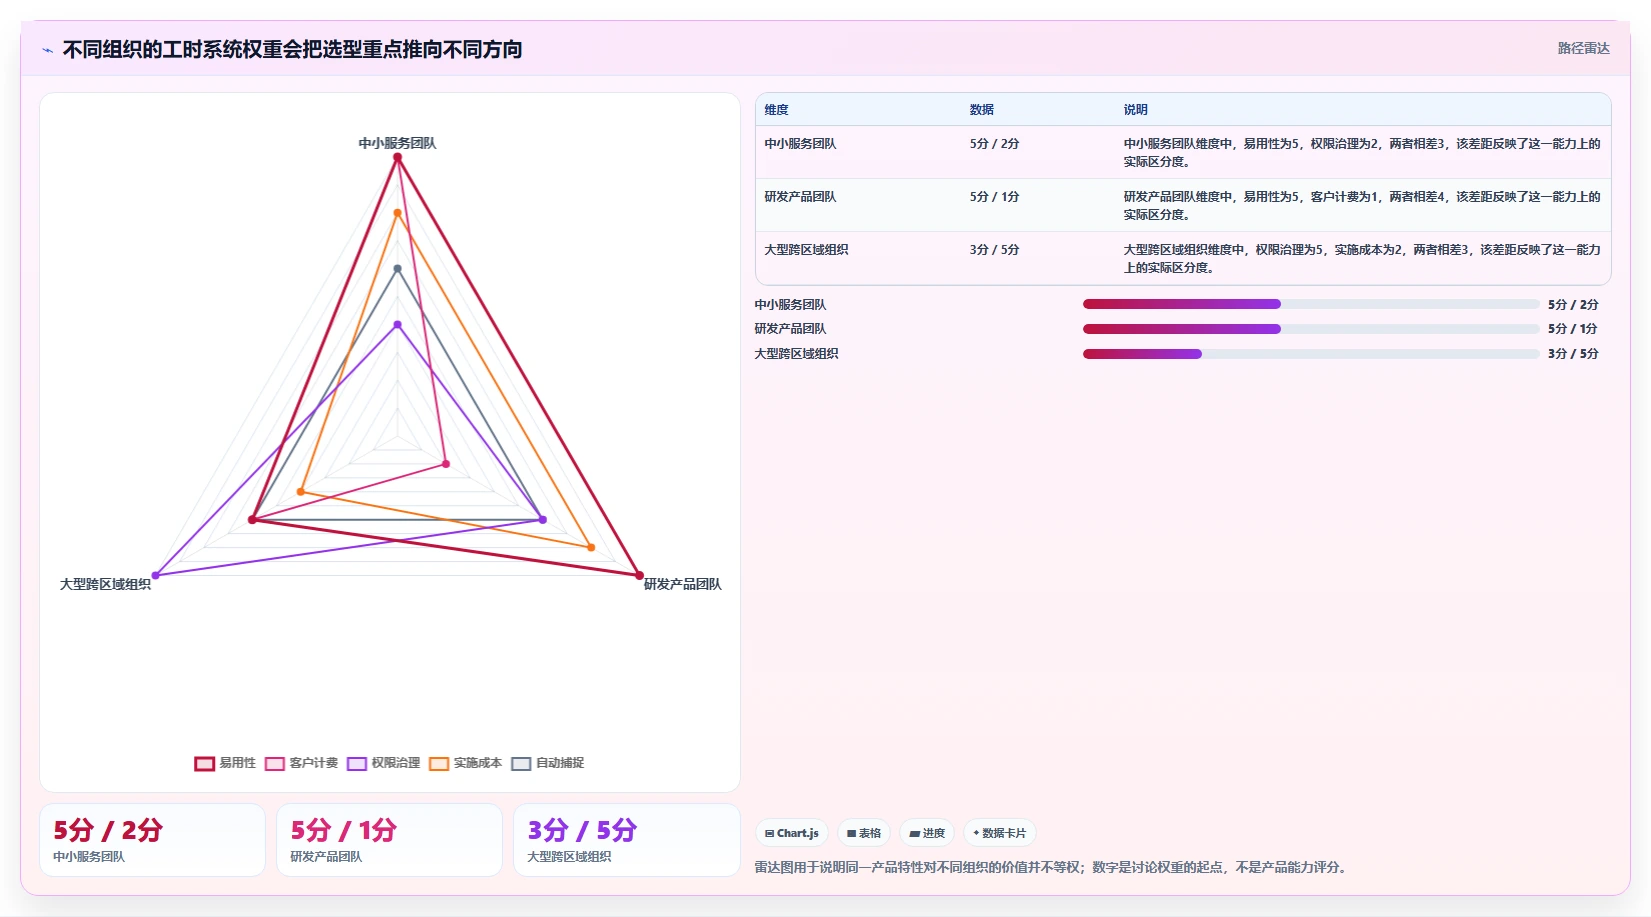This screenshot has height=917, width=1651.
Task: Toggle the 自动捕捉 legend entry
Action: [547, 763]
